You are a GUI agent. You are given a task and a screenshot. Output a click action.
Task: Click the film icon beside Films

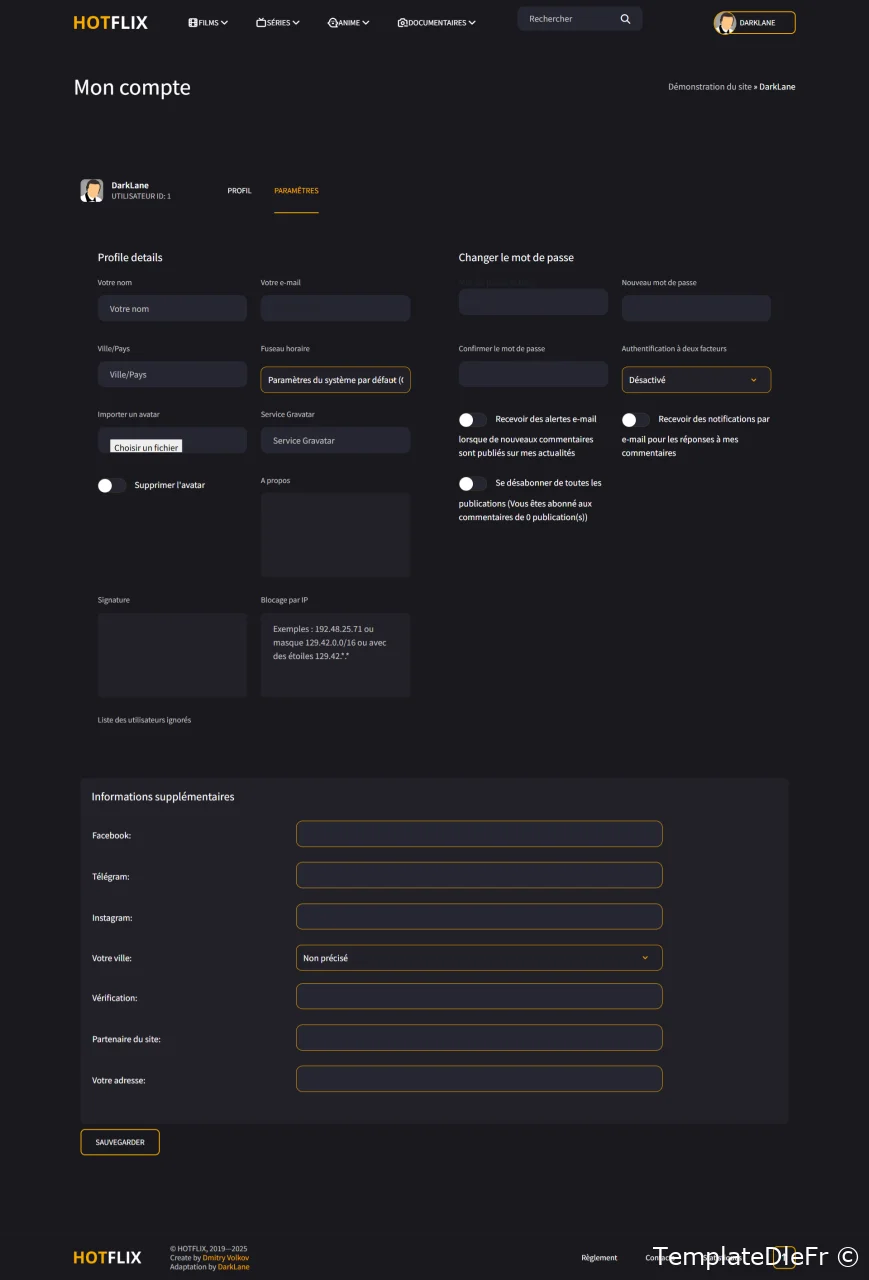(192, 22)
